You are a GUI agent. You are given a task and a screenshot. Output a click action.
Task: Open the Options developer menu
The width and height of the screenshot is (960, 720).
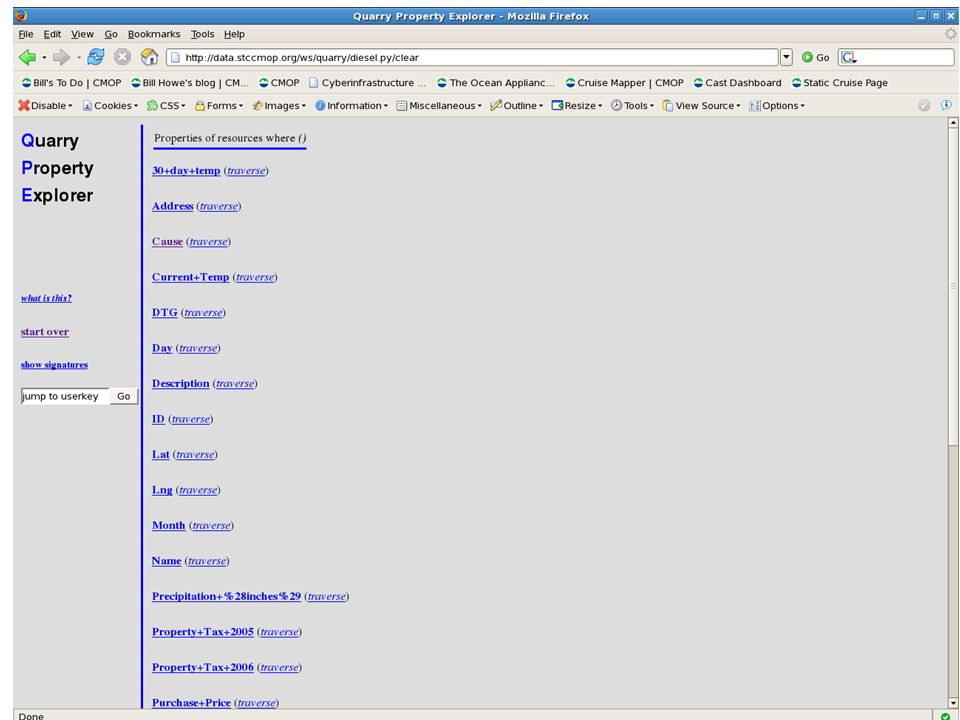coord(777,105)
